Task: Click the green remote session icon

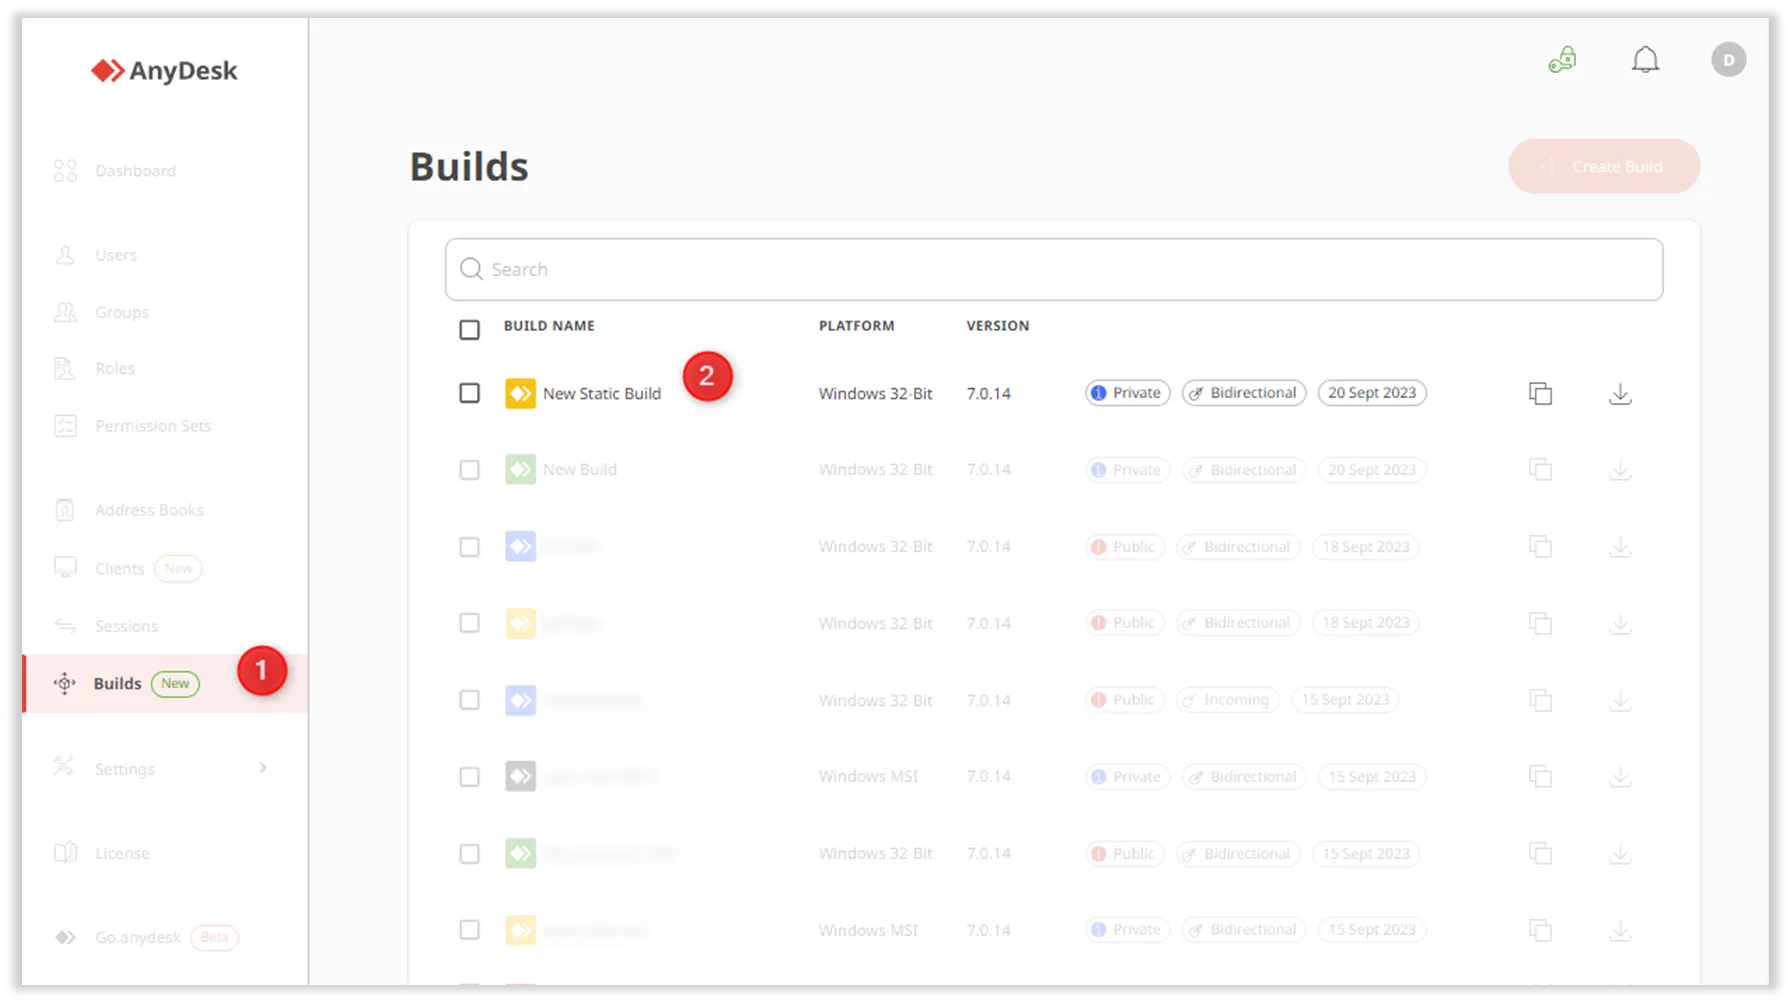Action: (x=1562, y=60)
